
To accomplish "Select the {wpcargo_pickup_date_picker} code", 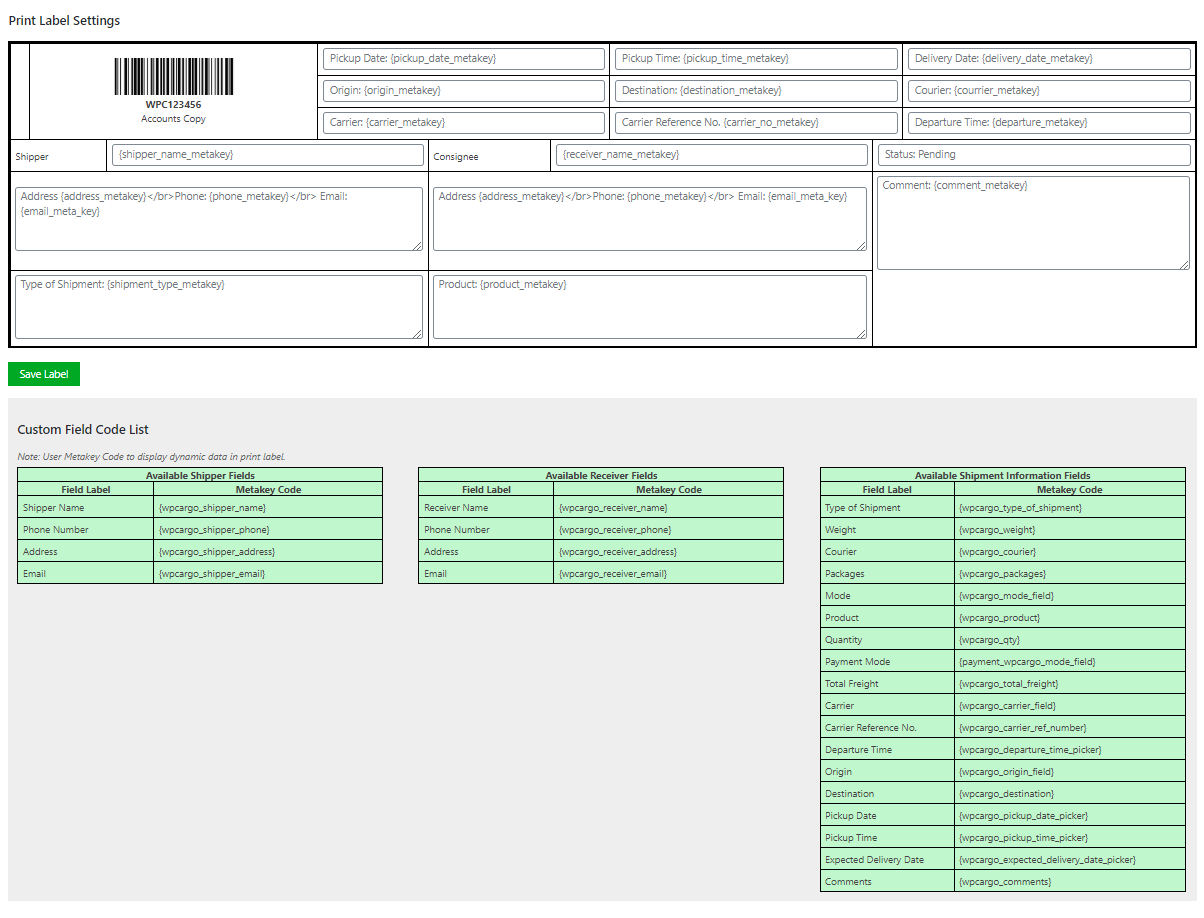I will [x=1023, y=816].
